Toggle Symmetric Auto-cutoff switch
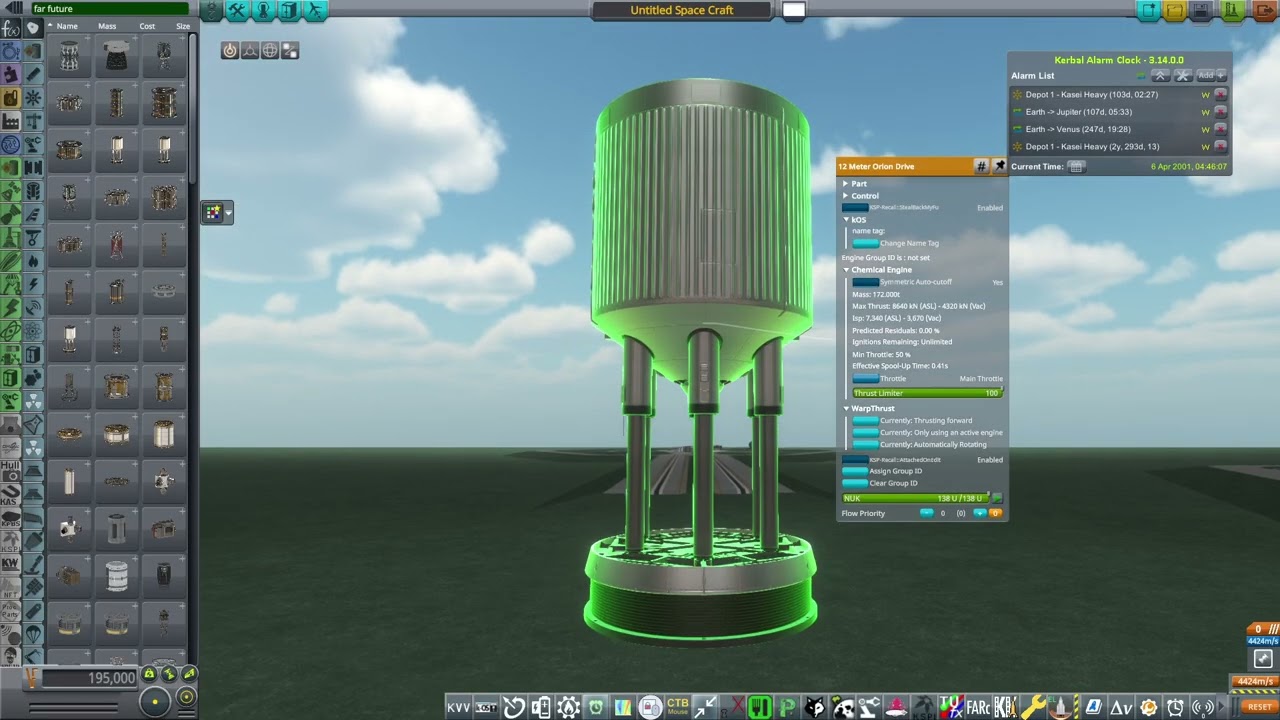This screenshot has height=720, width=1280. point(866,282)
